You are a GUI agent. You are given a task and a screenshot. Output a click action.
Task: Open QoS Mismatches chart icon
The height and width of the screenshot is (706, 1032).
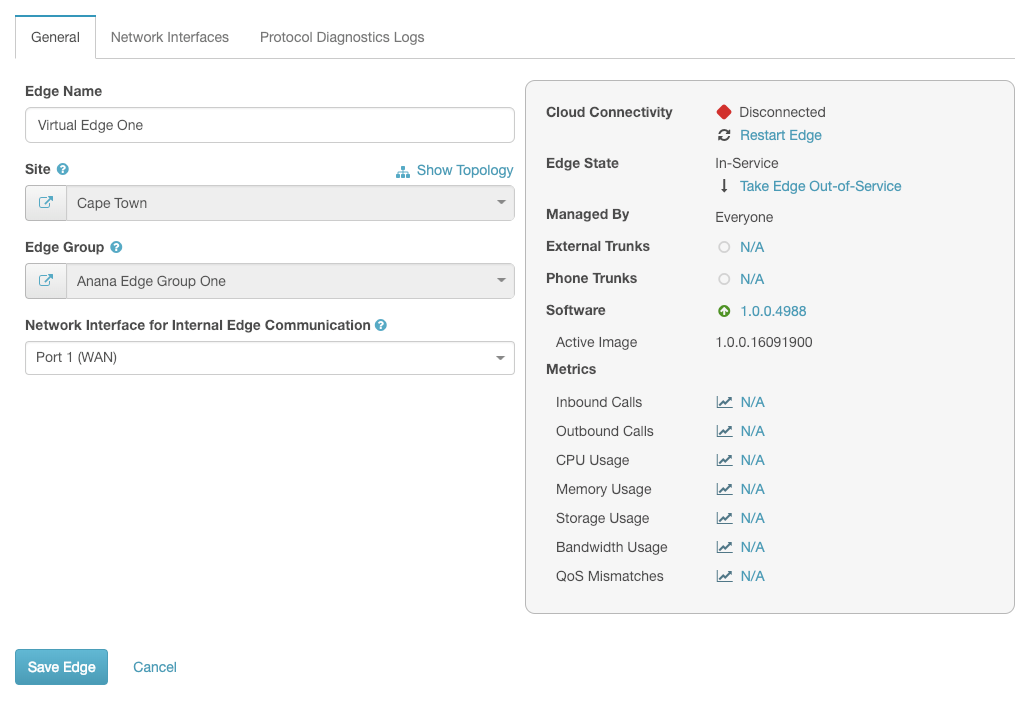click(x=724, y=576)
